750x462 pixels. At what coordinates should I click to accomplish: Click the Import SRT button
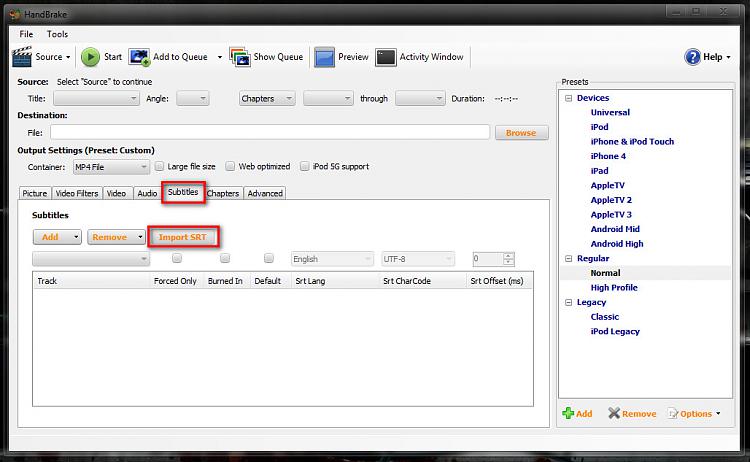click(183, 237)
